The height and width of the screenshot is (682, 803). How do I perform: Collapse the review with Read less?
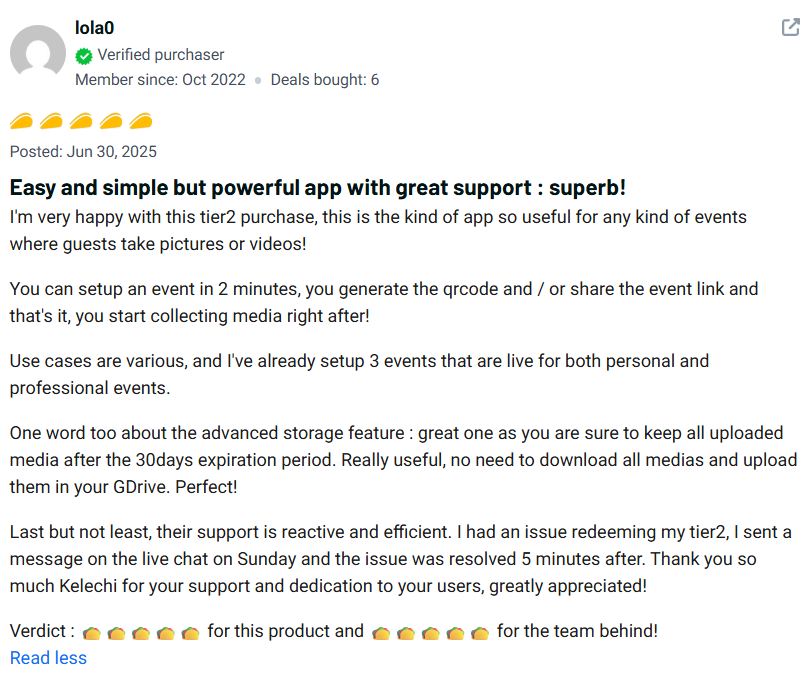tap(48, 658)
